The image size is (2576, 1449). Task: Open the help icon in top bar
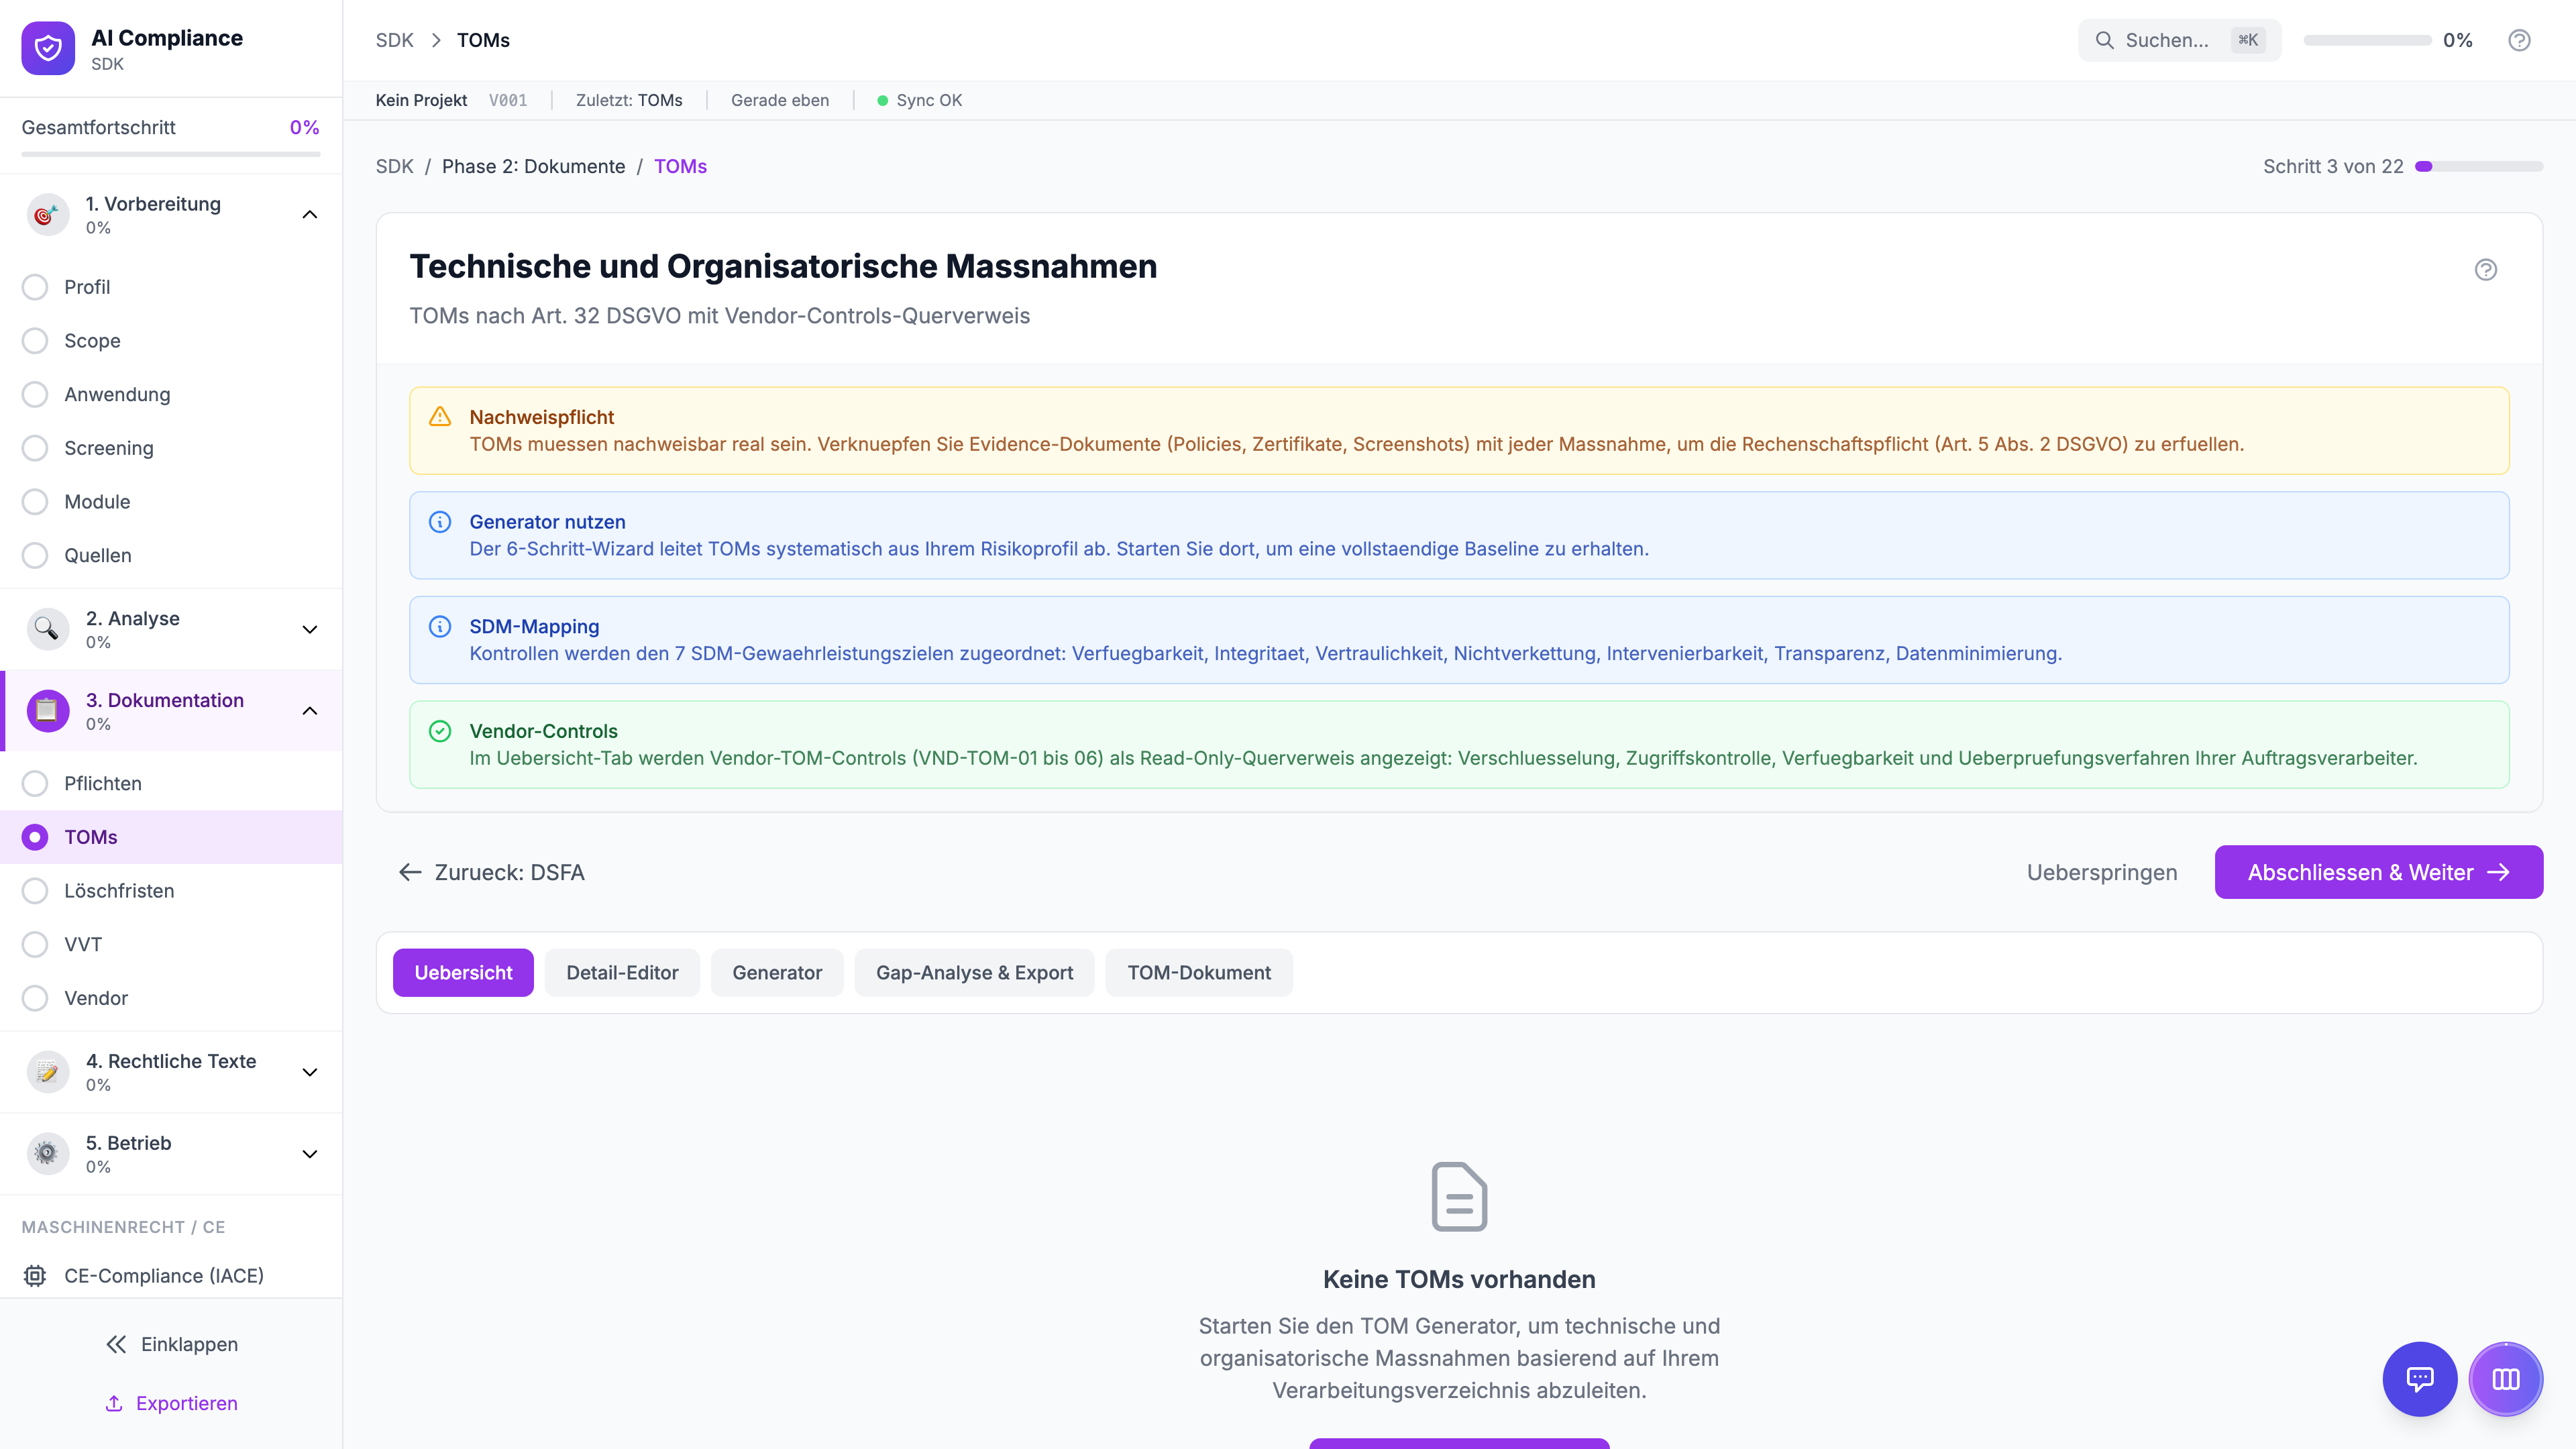click(x=2519, y=40)
